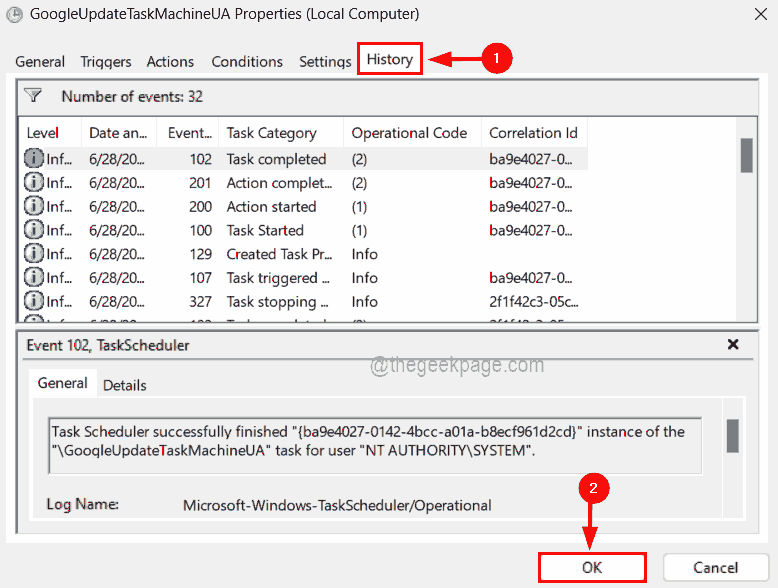Screen dimensions: 778x588
Task: Click date cell in event 100 row
Action: tap(117, 230)
